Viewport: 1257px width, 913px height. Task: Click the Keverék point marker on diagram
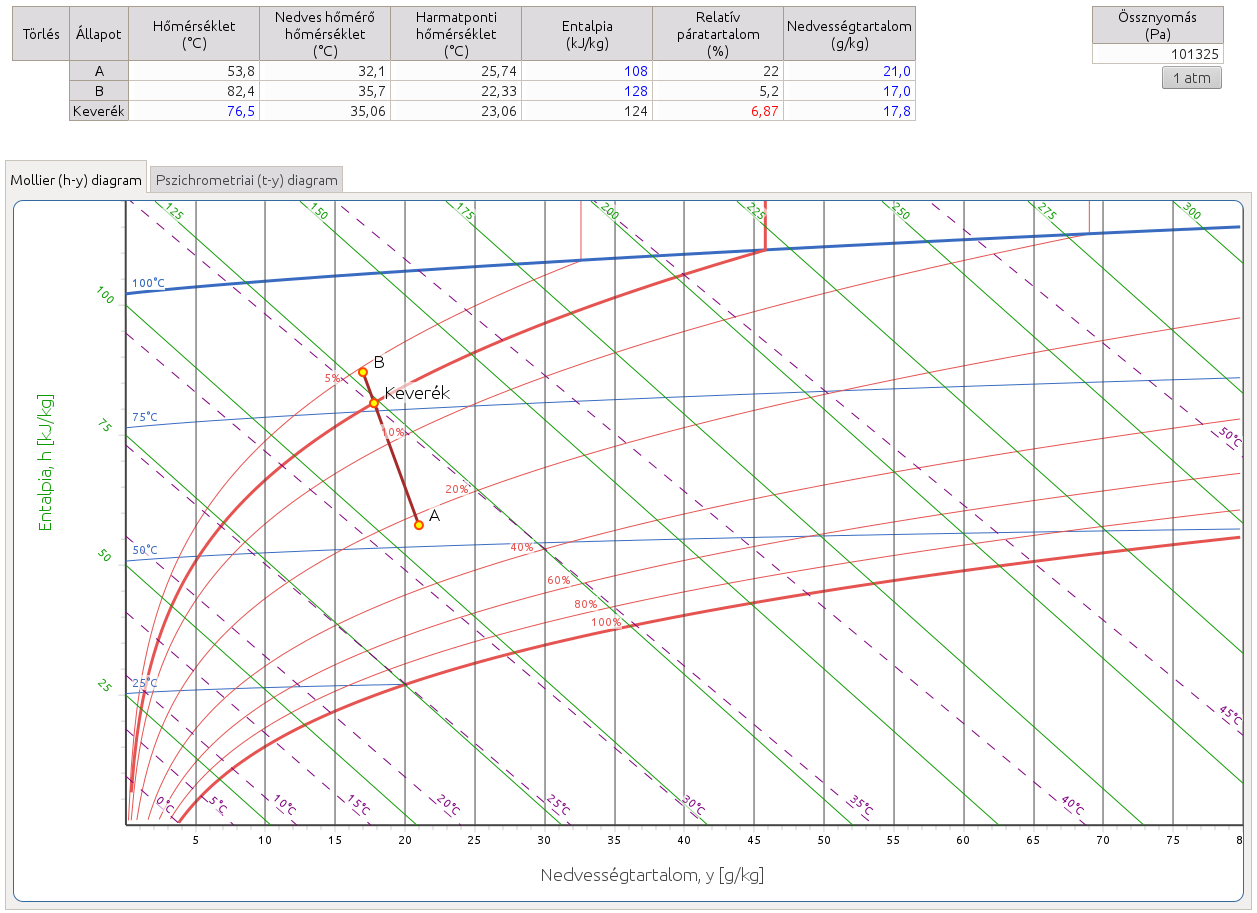(374, 403)
